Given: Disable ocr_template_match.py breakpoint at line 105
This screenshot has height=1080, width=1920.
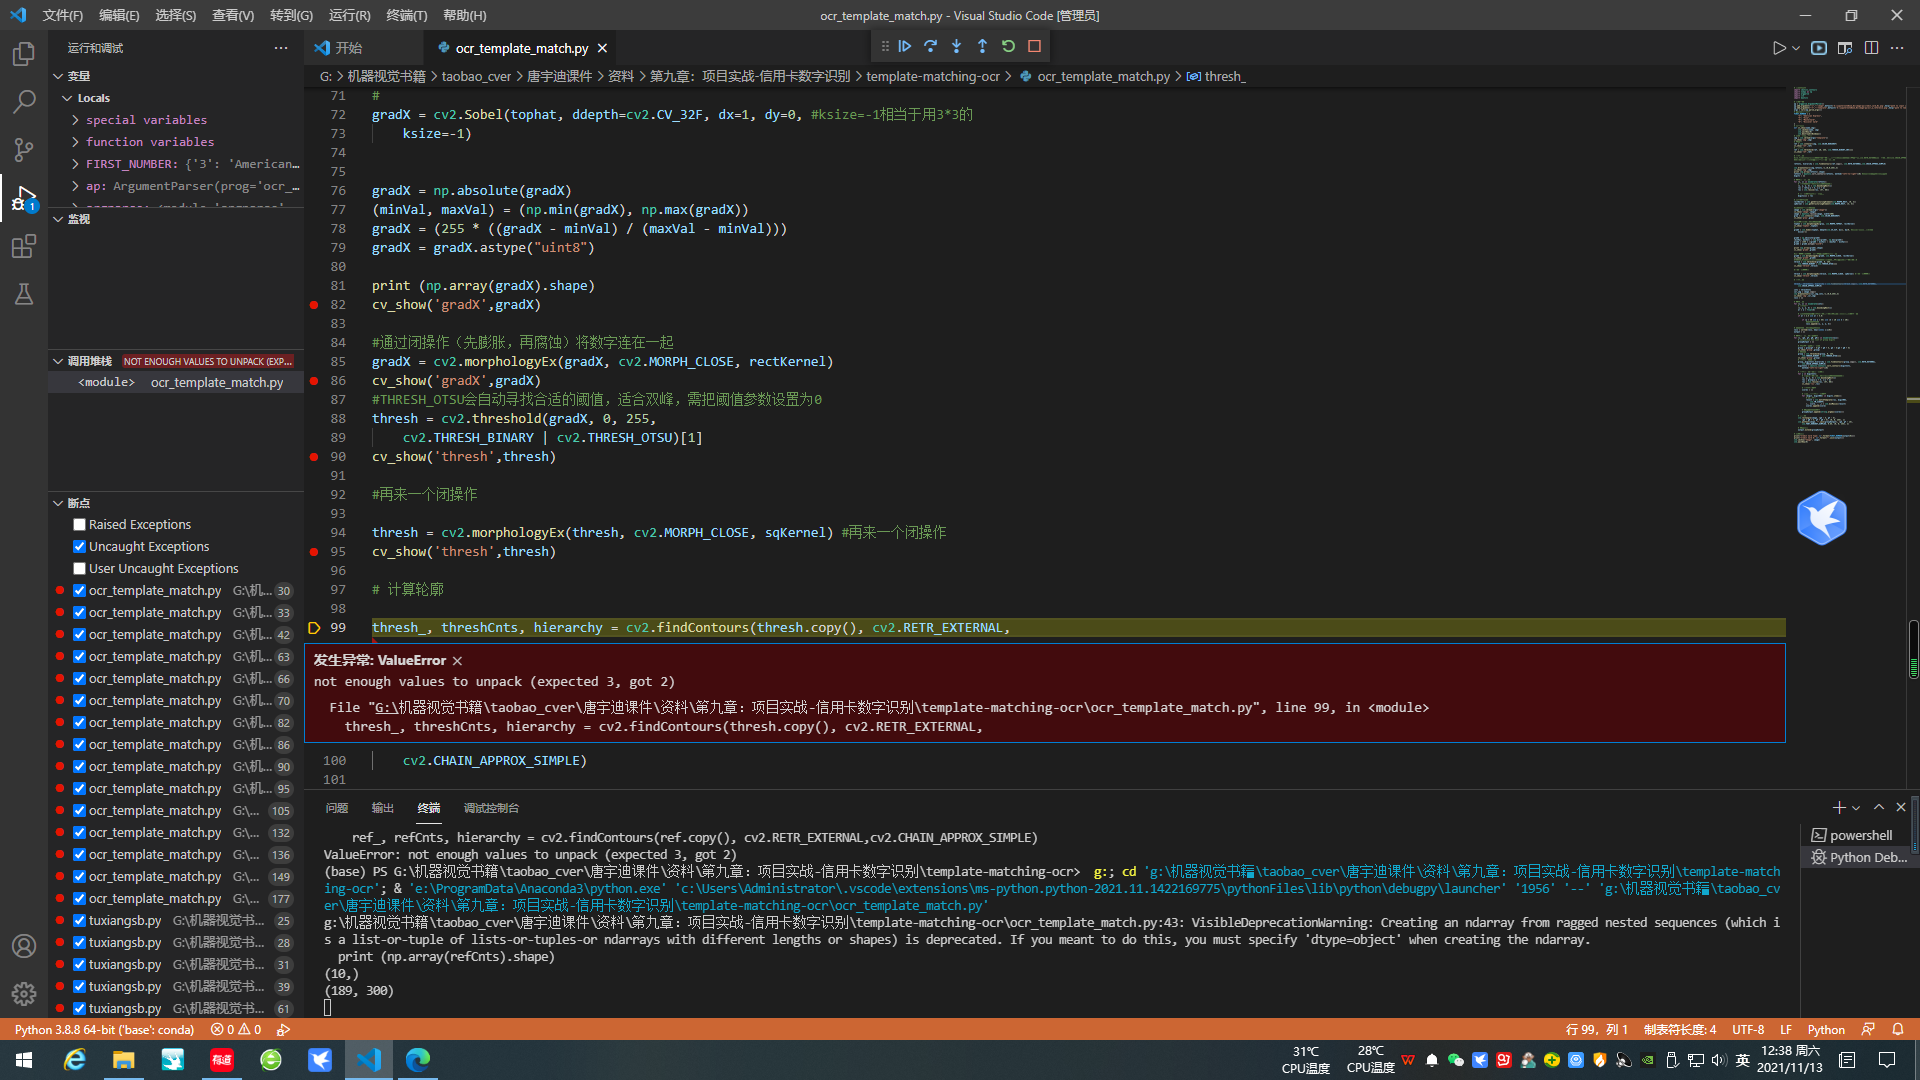Looking at the screenshot, I should coord(79,811).
